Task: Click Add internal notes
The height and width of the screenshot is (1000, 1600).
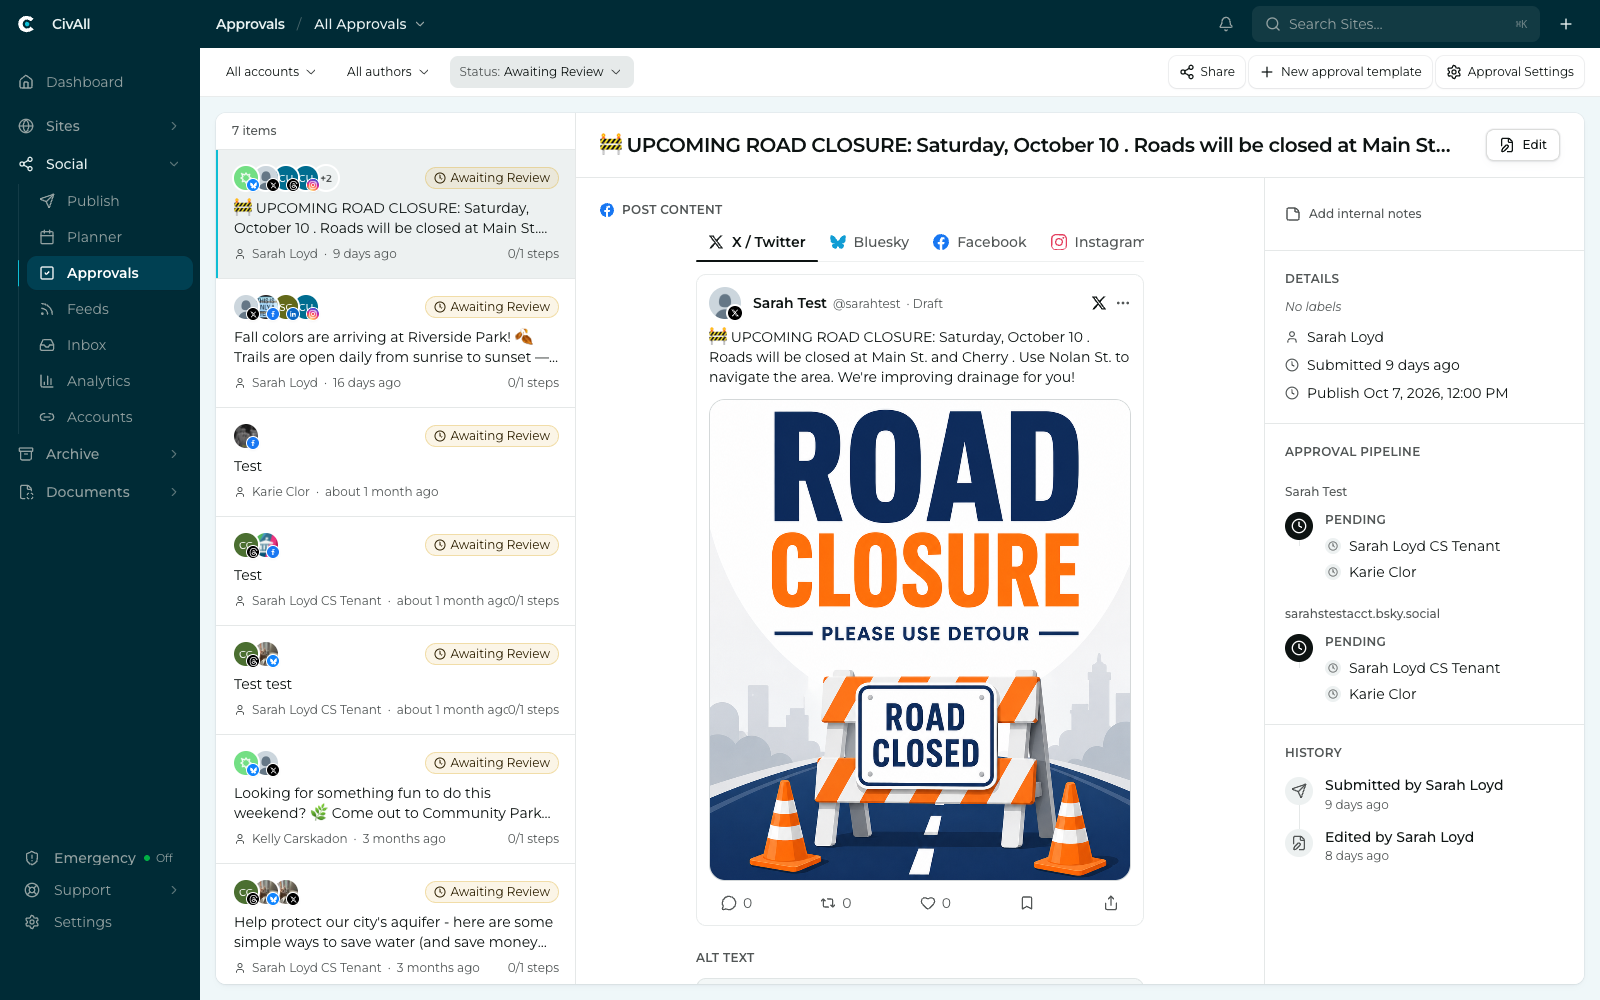Action: 1353,214
